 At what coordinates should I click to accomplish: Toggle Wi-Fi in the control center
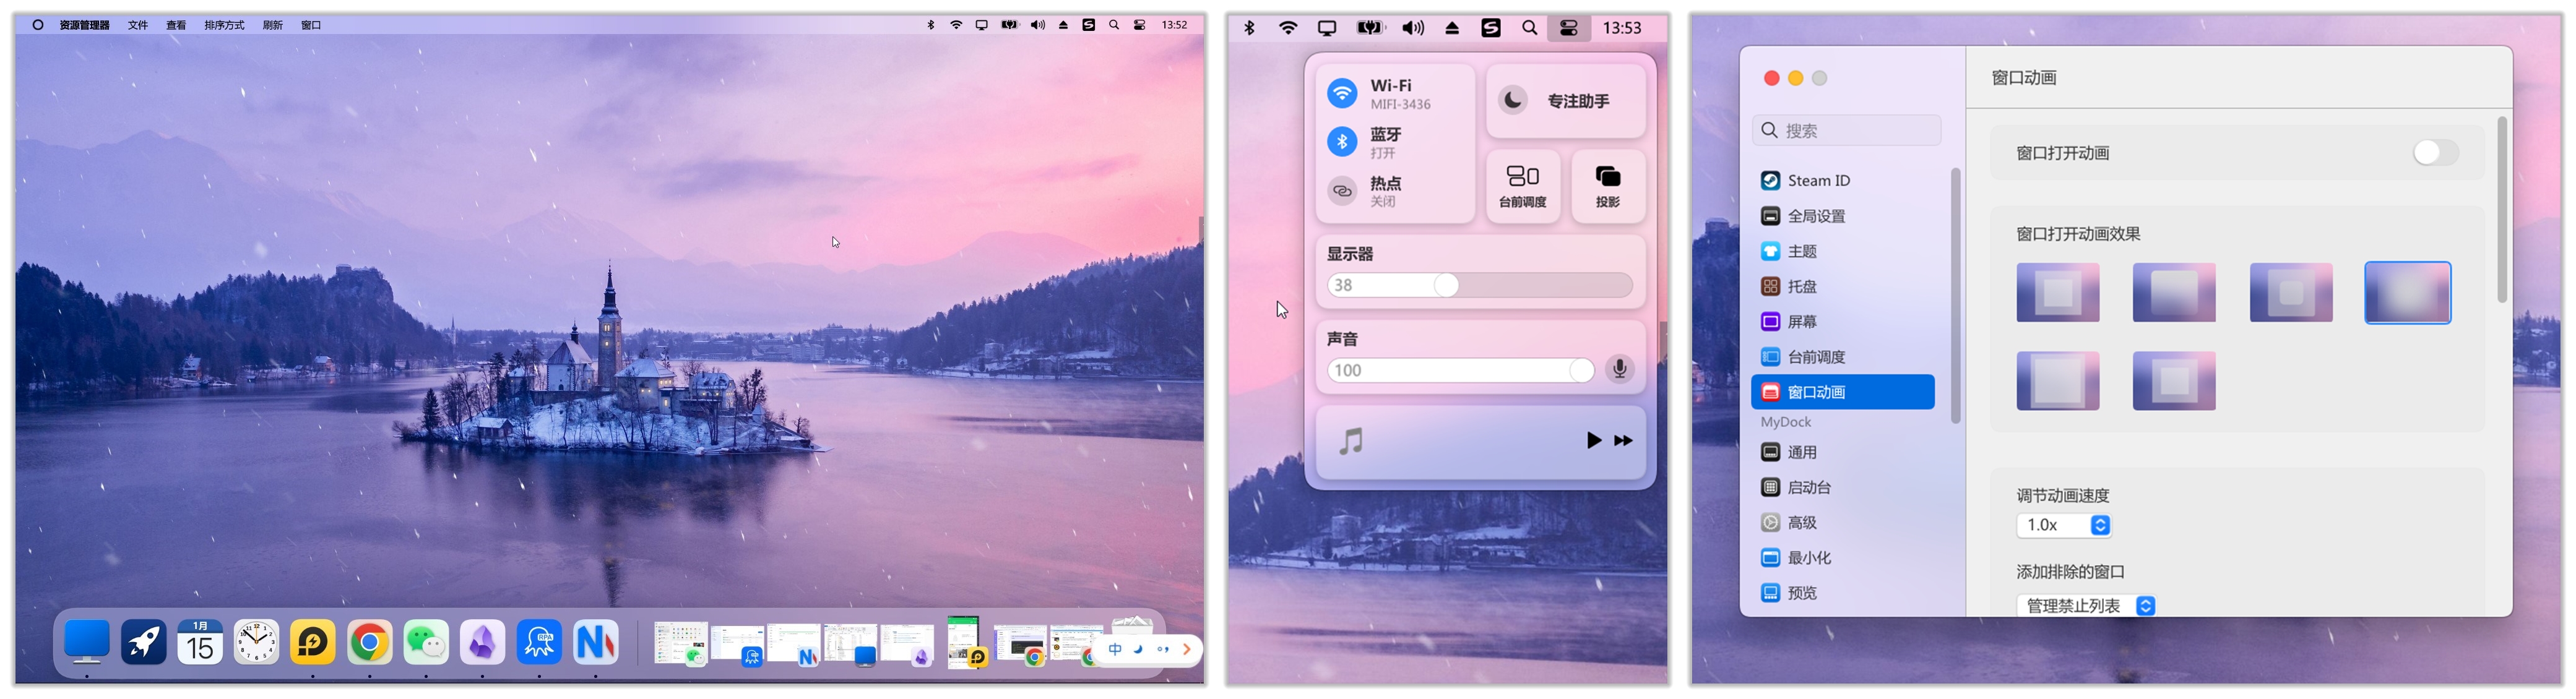pyautogui.click(x=1342, y=94)
